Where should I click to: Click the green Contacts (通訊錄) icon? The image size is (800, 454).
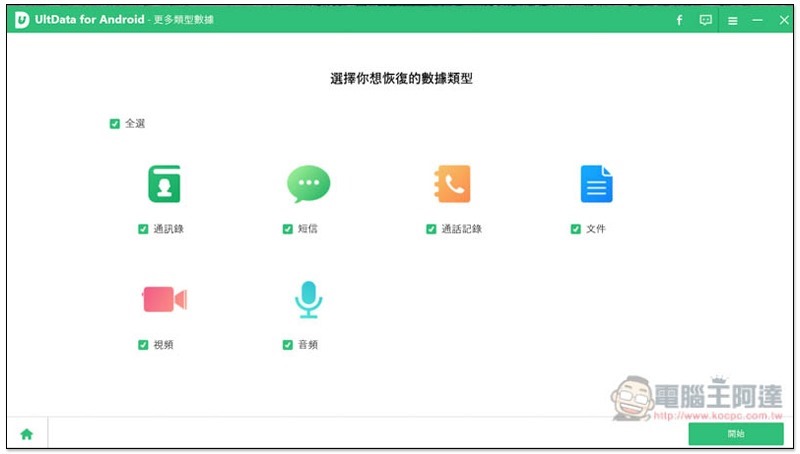(x=164, y=184)
